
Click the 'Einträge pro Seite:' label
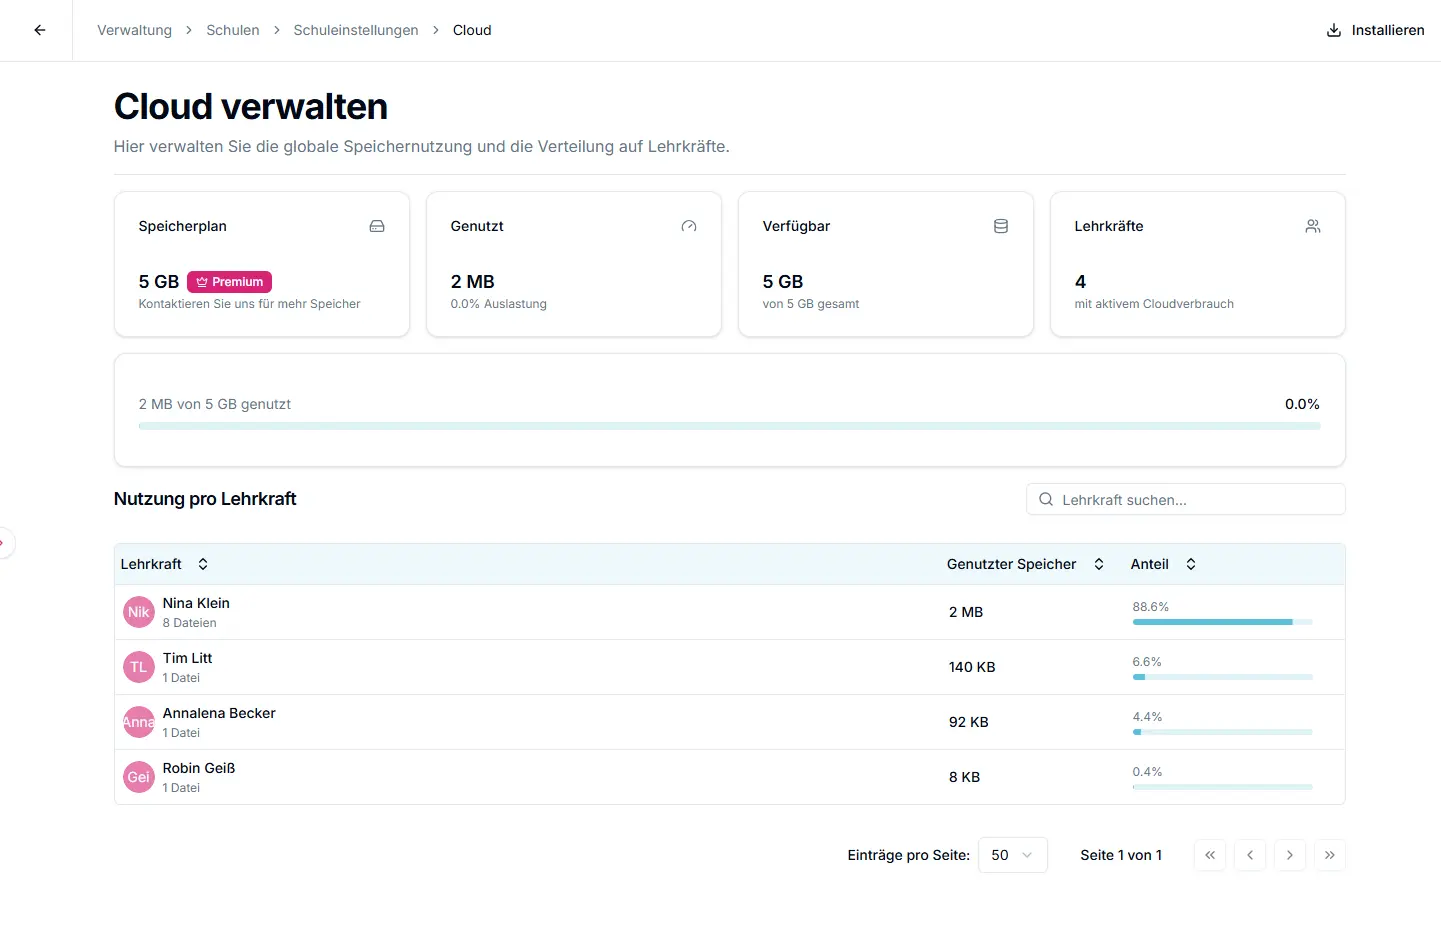tap(909, 855)
